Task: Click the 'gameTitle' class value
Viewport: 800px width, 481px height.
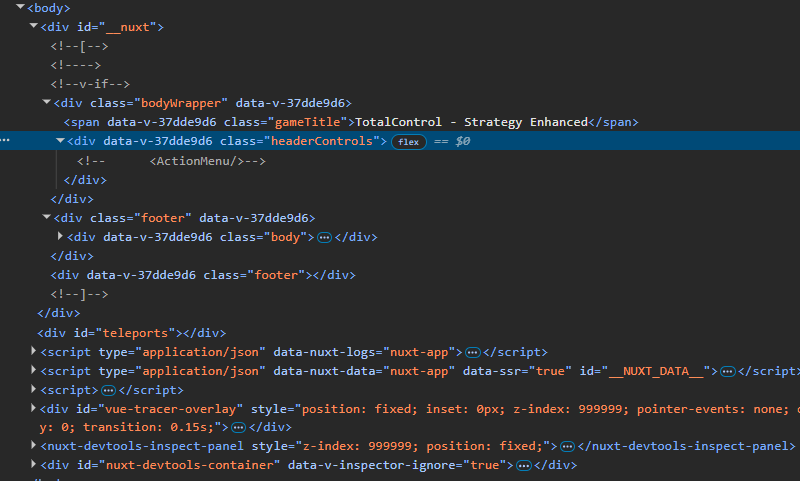Action: tap(308, 122)
